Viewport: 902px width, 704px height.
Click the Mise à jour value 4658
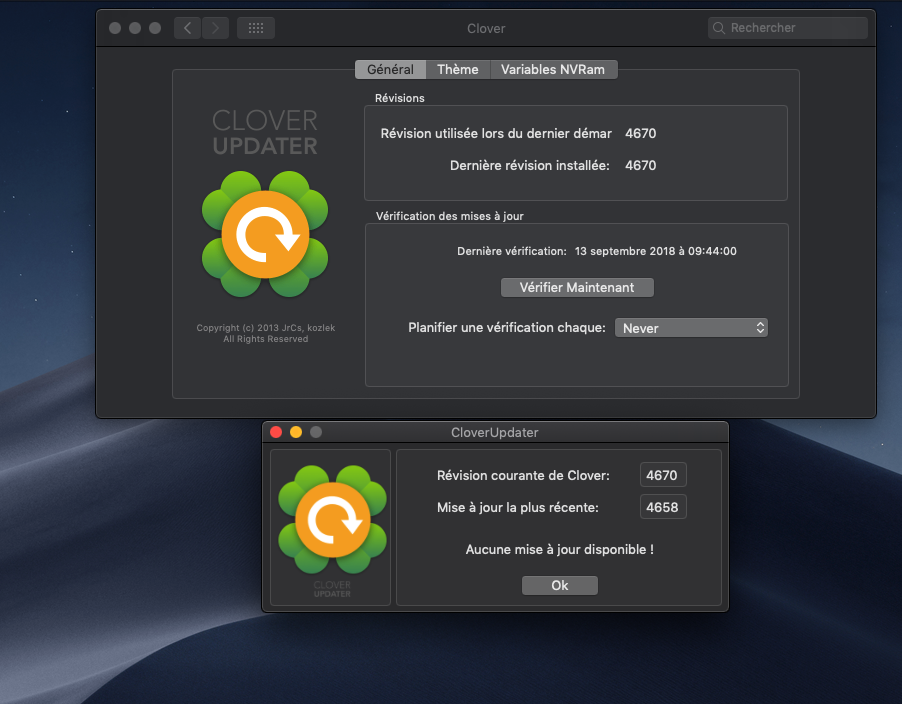click(x=662, y=507)
